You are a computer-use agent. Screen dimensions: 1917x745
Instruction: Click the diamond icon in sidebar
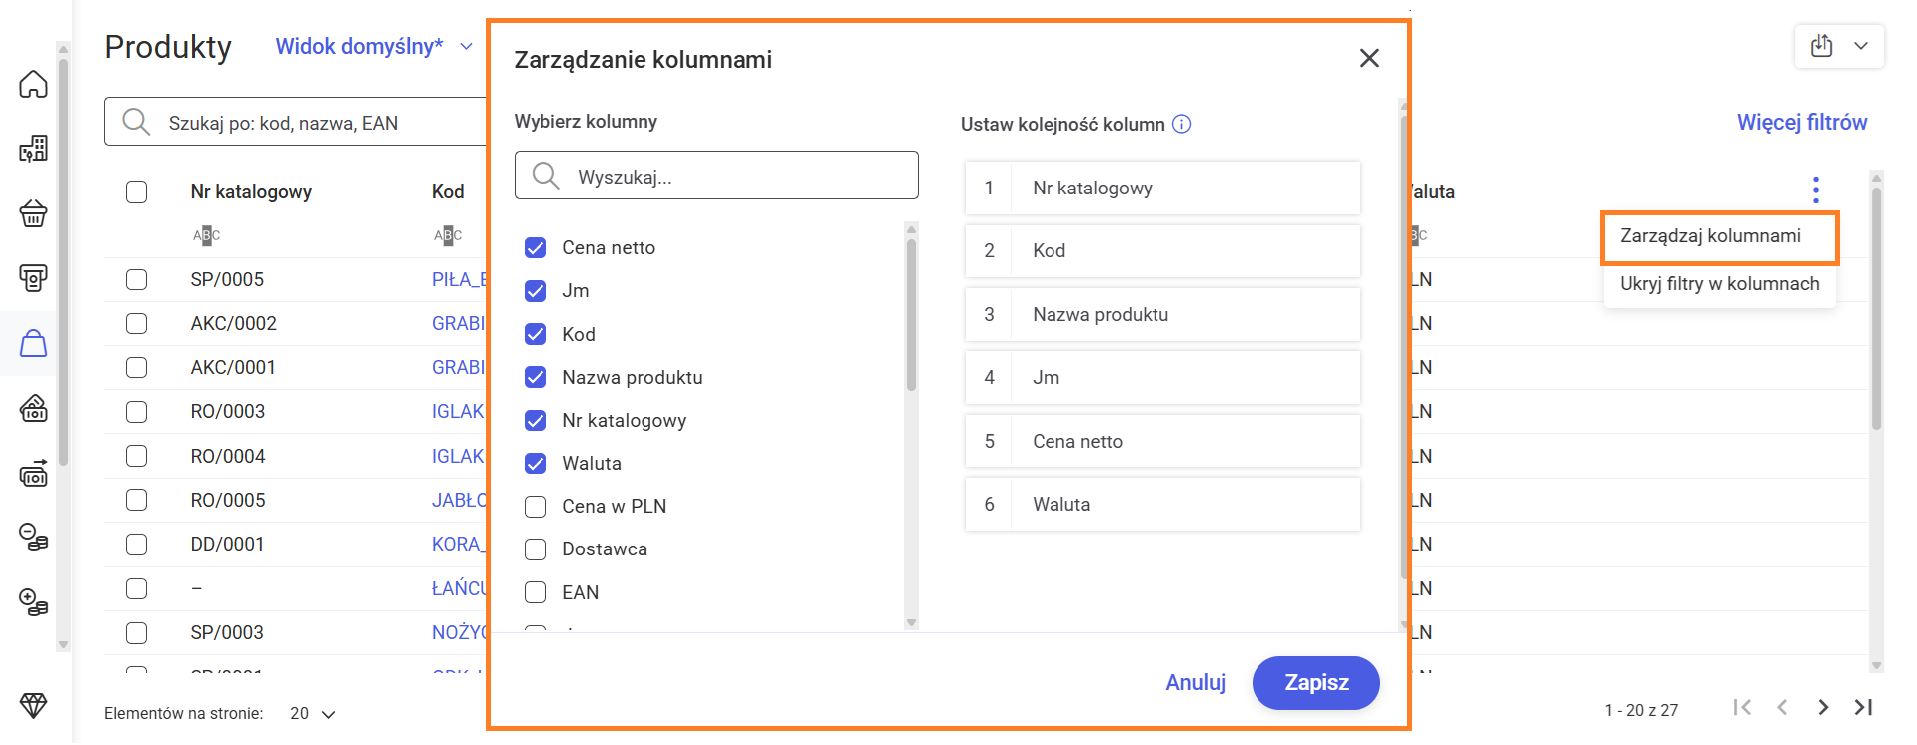pos(34,705)
